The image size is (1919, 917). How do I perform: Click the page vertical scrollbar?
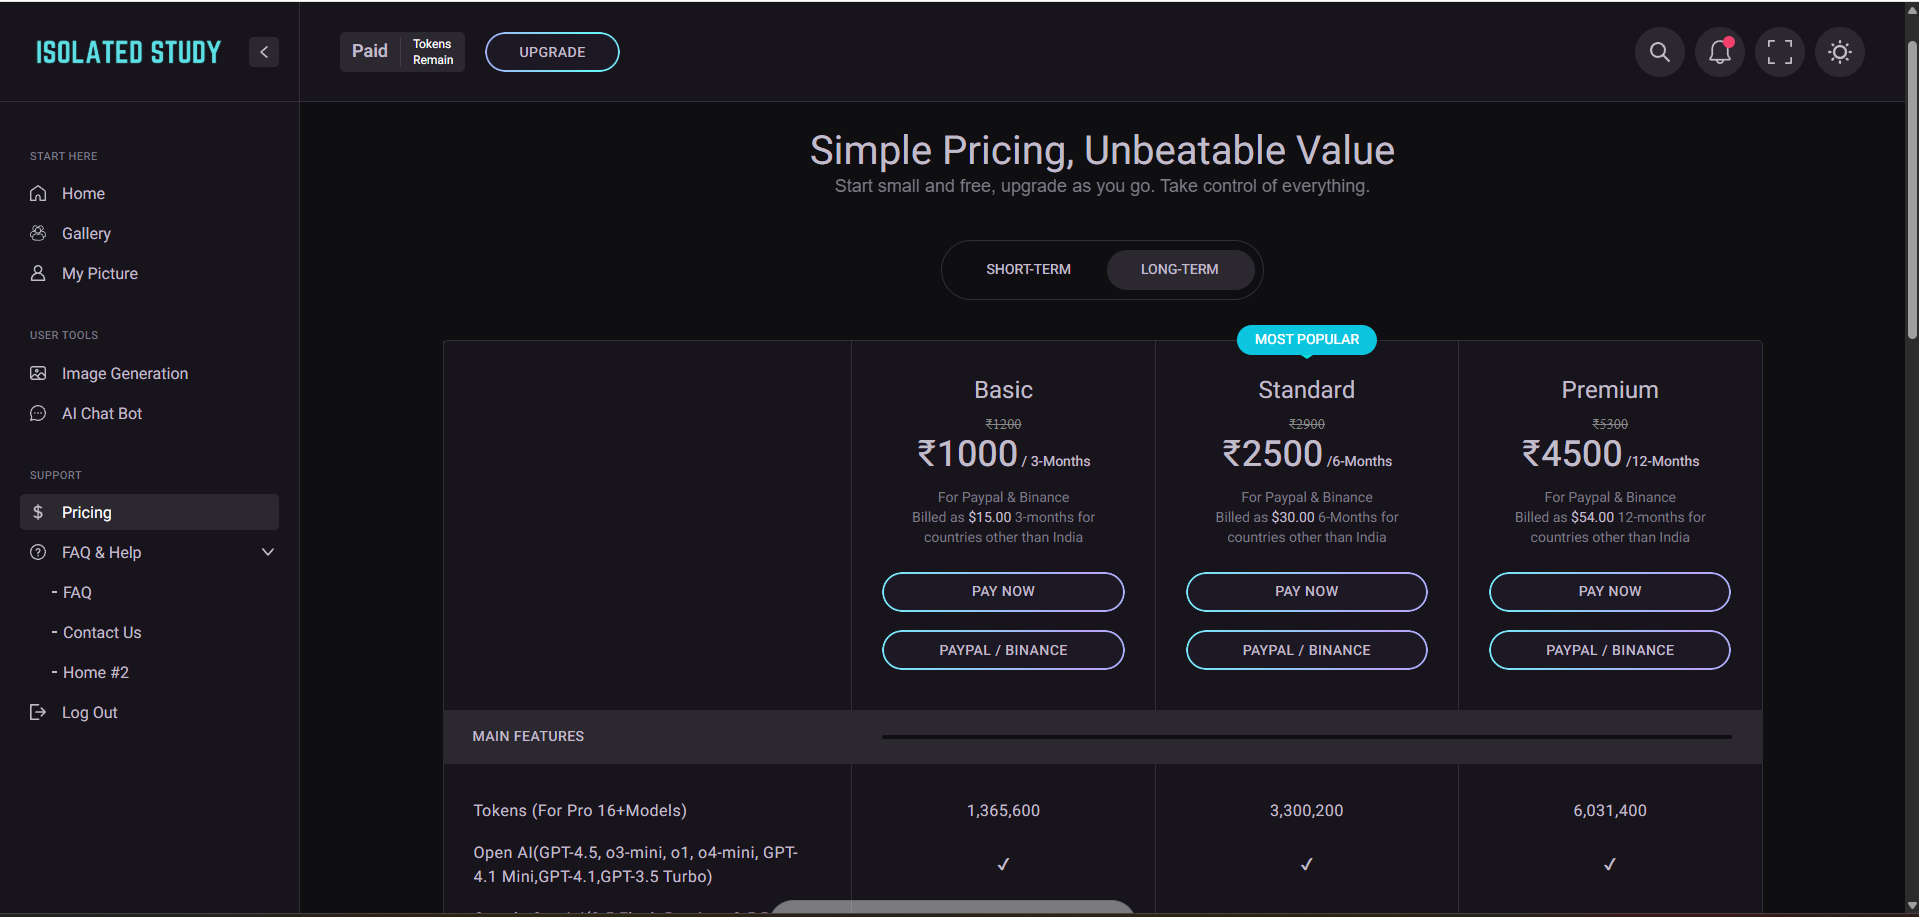1912,190
